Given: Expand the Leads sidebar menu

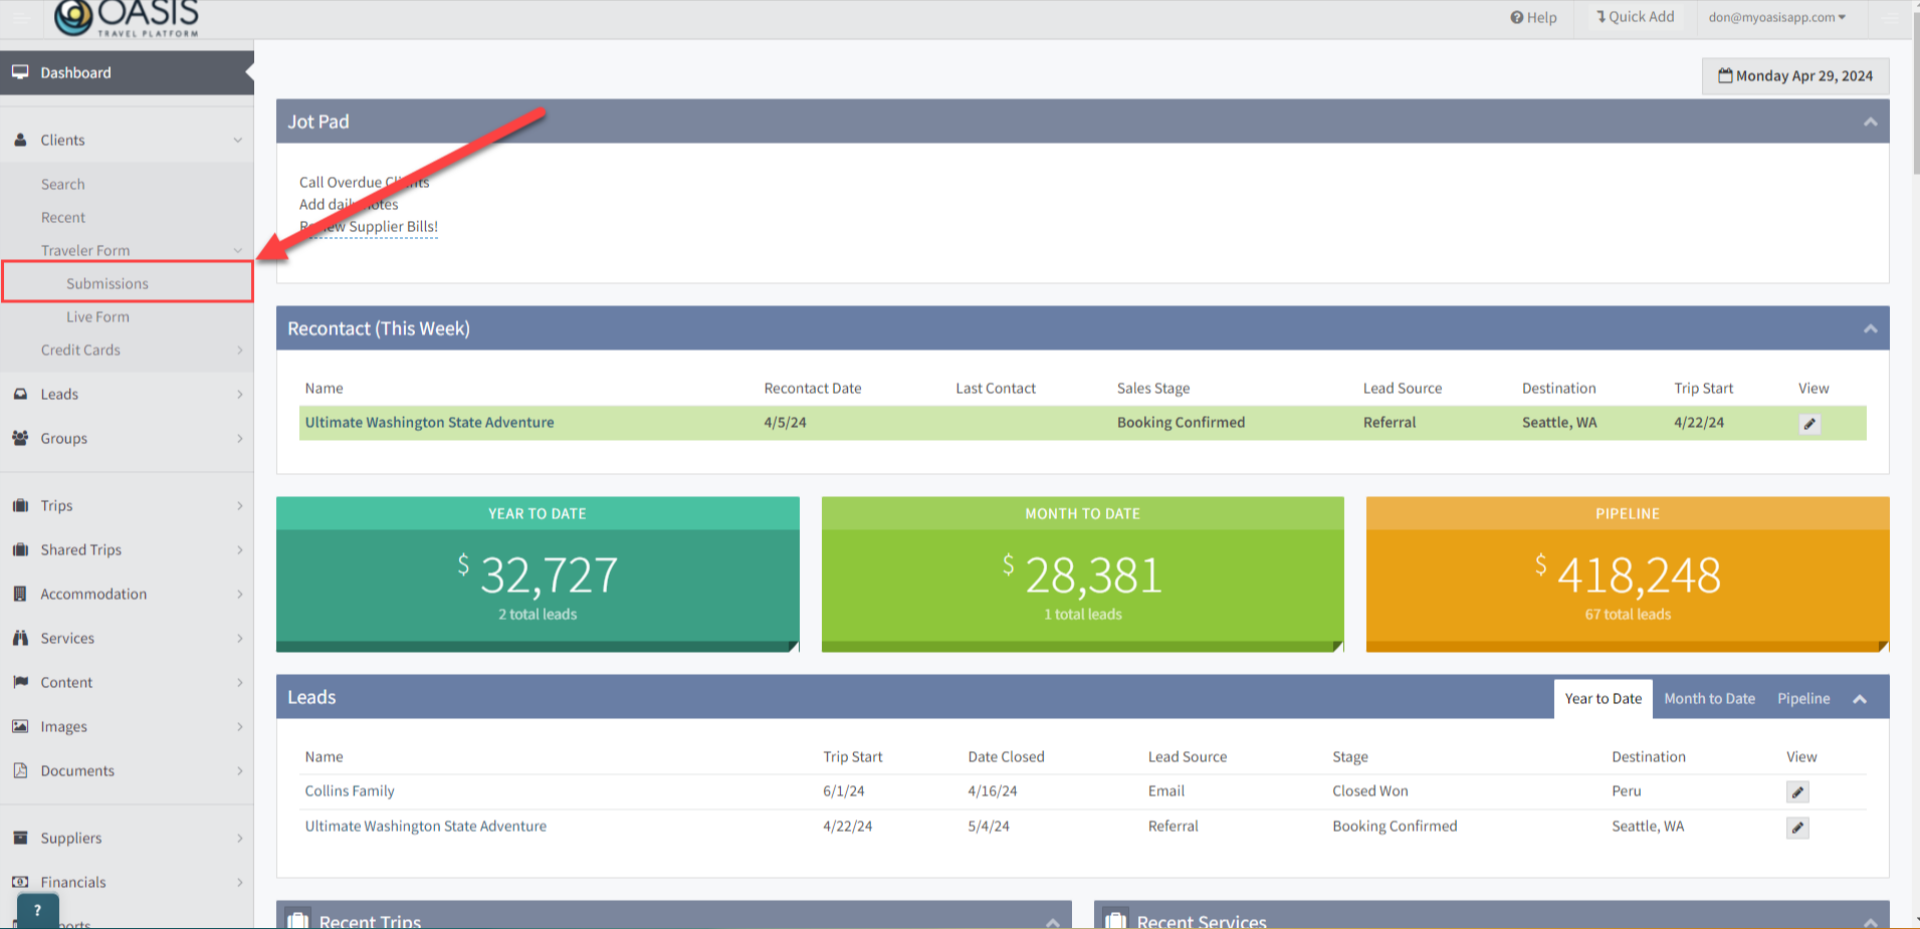Looking at the screenshot, I should pos(127,394).
